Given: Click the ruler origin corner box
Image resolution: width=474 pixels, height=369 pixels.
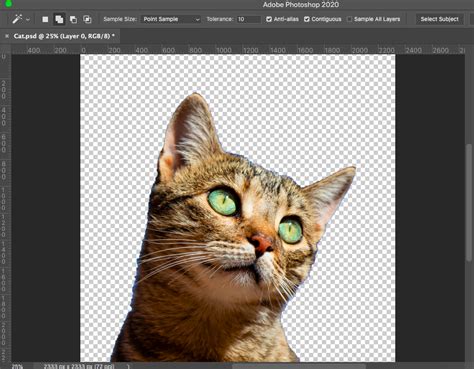Looking at the screenshot, I should pyautogui.click(x=6, y=50).
